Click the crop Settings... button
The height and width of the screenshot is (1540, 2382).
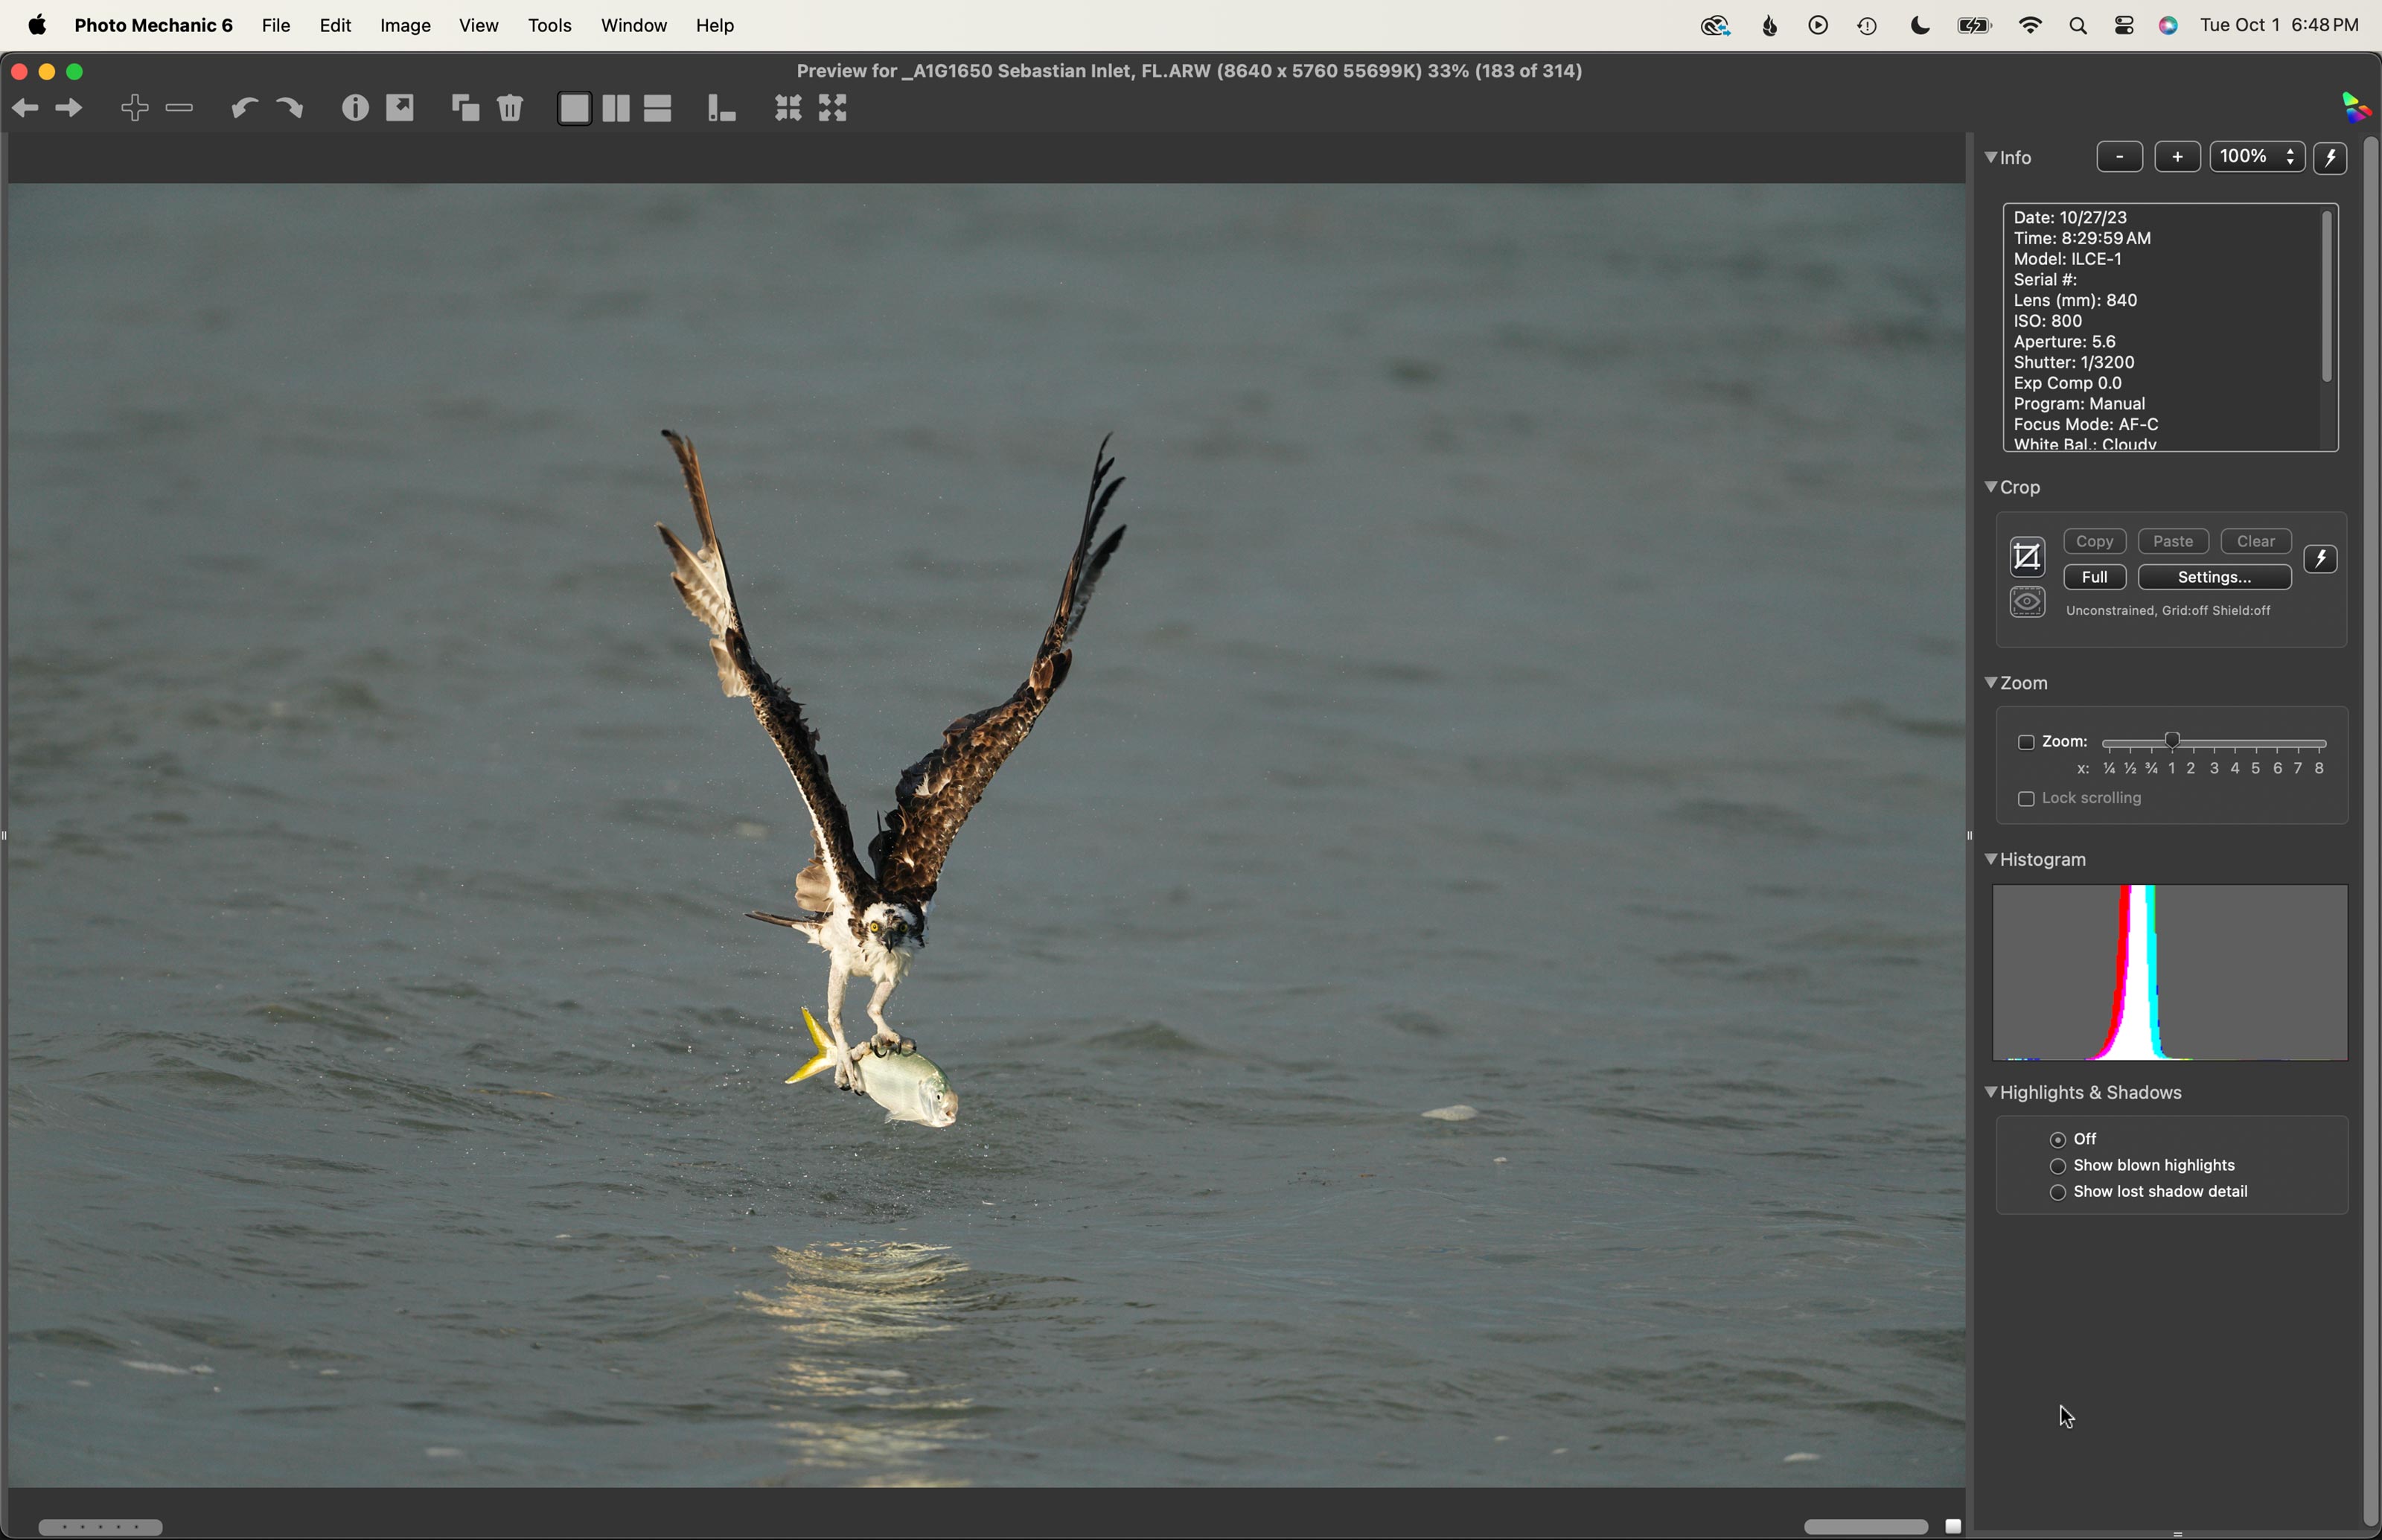click(2215, 578)
